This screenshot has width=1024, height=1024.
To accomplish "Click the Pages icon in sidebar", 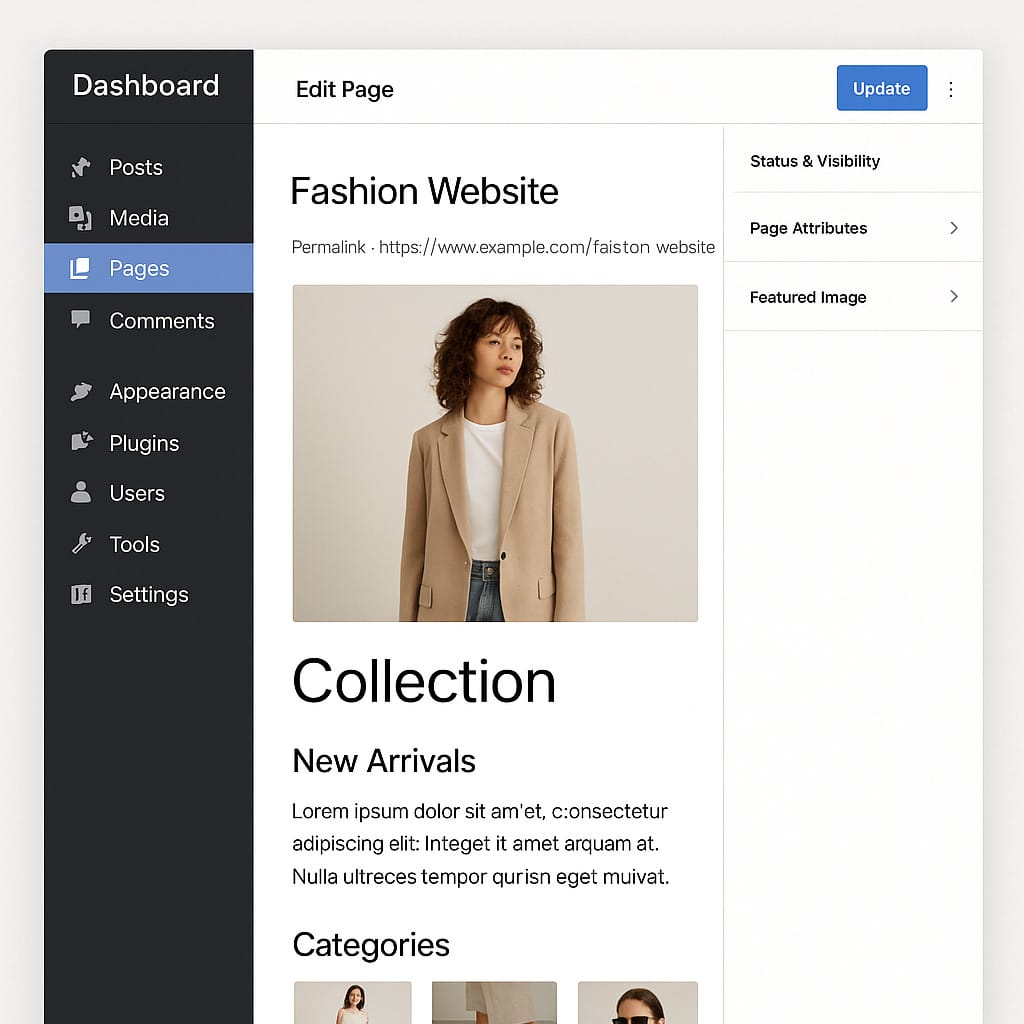I will (80, 268).
